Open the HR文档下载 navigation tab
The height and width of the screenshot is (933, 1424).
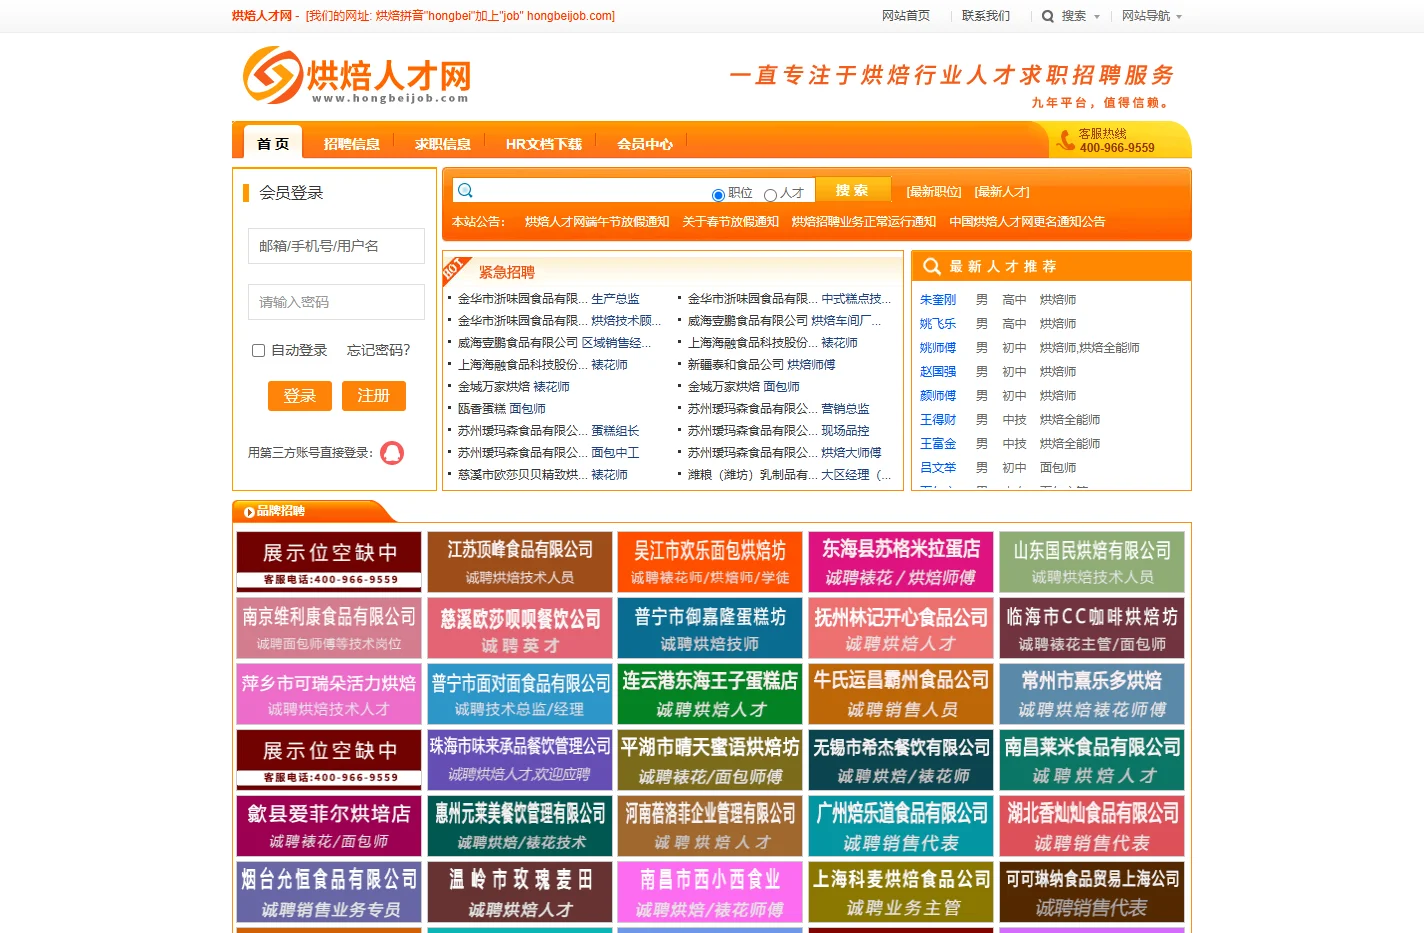point(543,144)
